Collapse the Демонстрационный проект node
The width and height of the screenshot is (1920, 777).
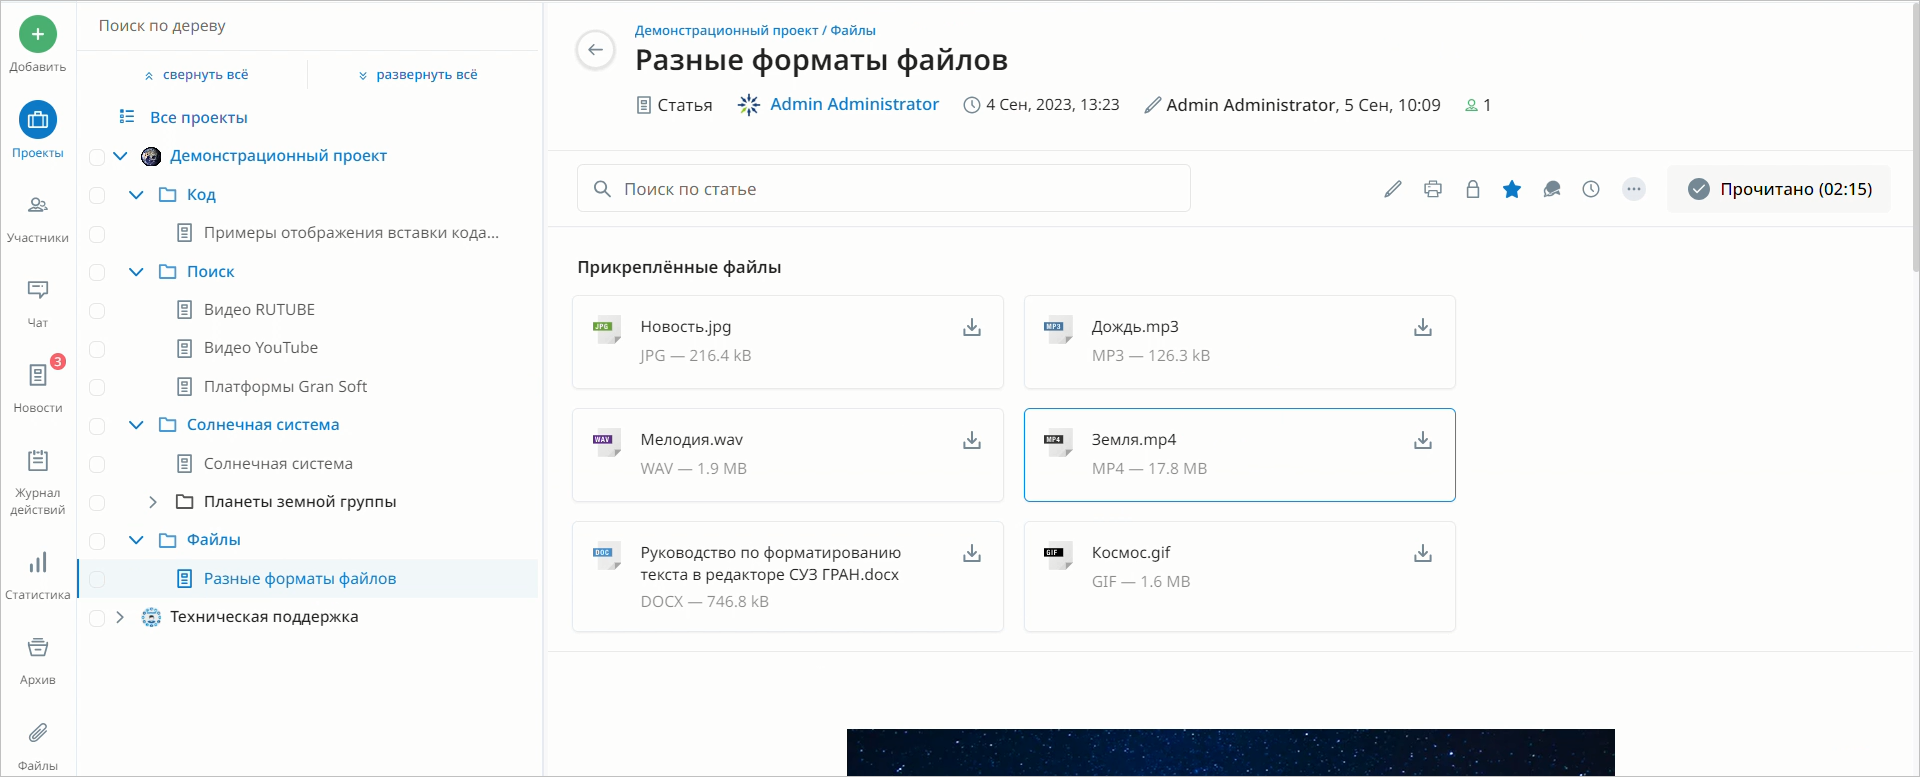tap(120, 156)
